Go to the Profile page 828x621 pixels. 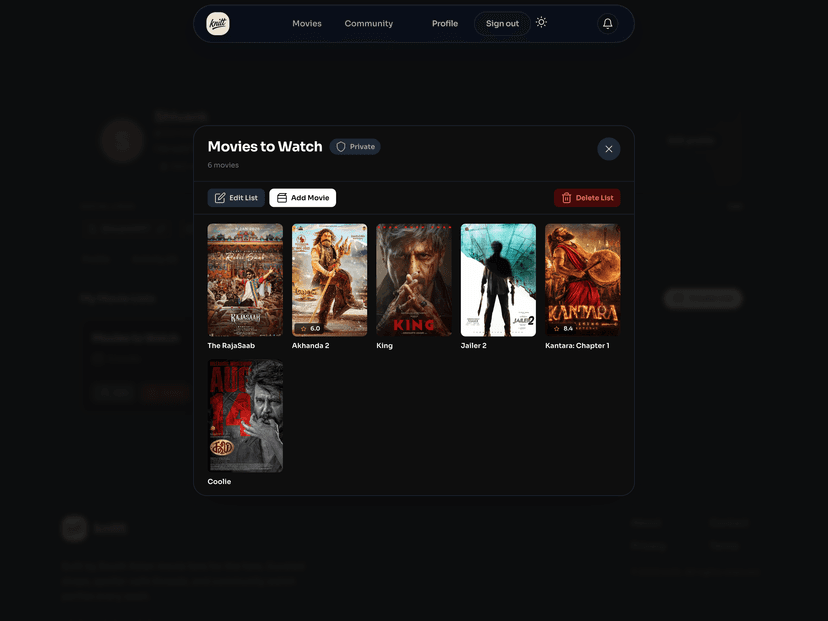point(445,24)
